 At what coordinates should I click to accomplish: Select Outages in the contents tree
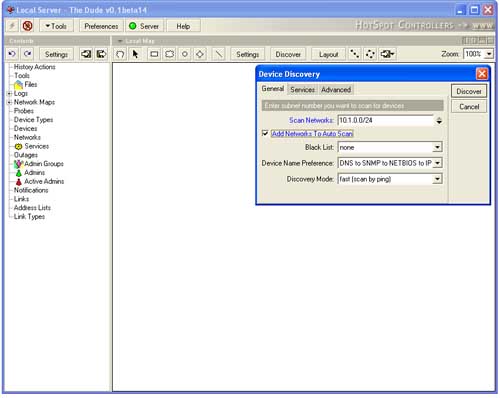coord(26,155)
